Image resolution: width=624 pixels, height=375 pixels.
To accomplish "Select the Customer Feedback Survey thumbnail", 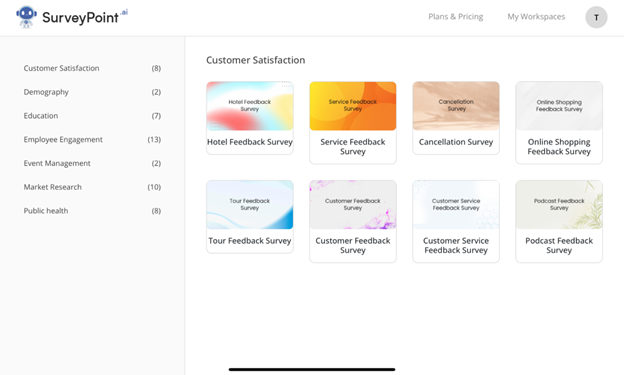I will 353,205.
